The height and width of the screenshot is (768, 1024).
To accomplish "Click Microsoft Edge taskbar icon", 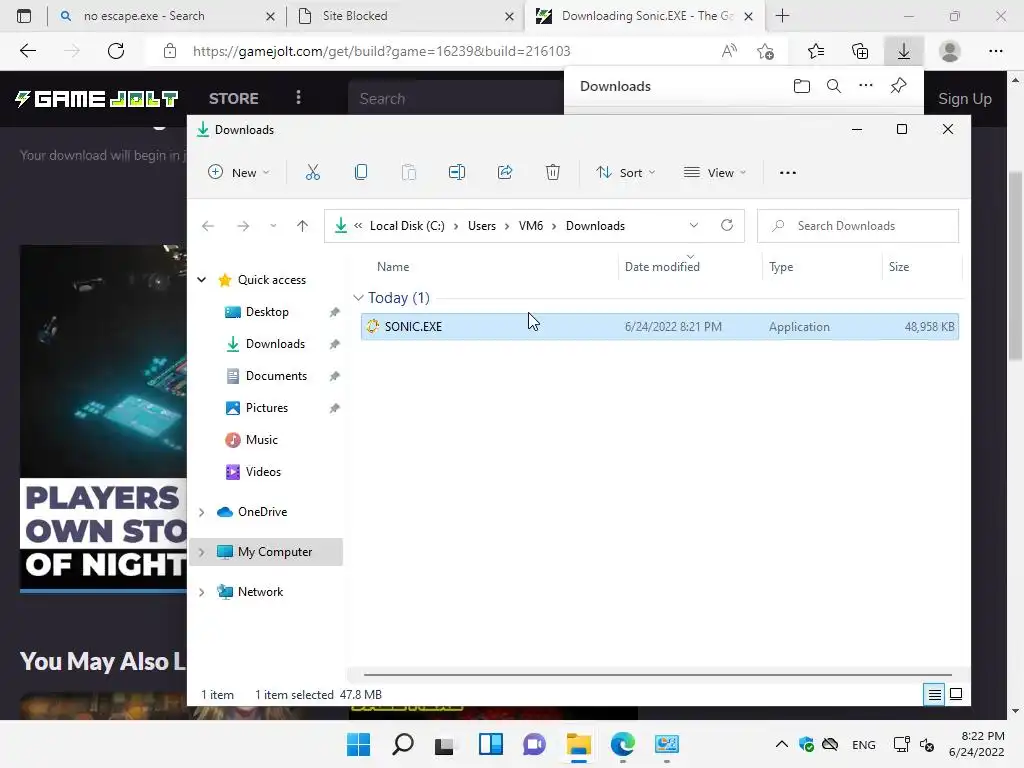I will pyautogui.click(x=622, y=744).
